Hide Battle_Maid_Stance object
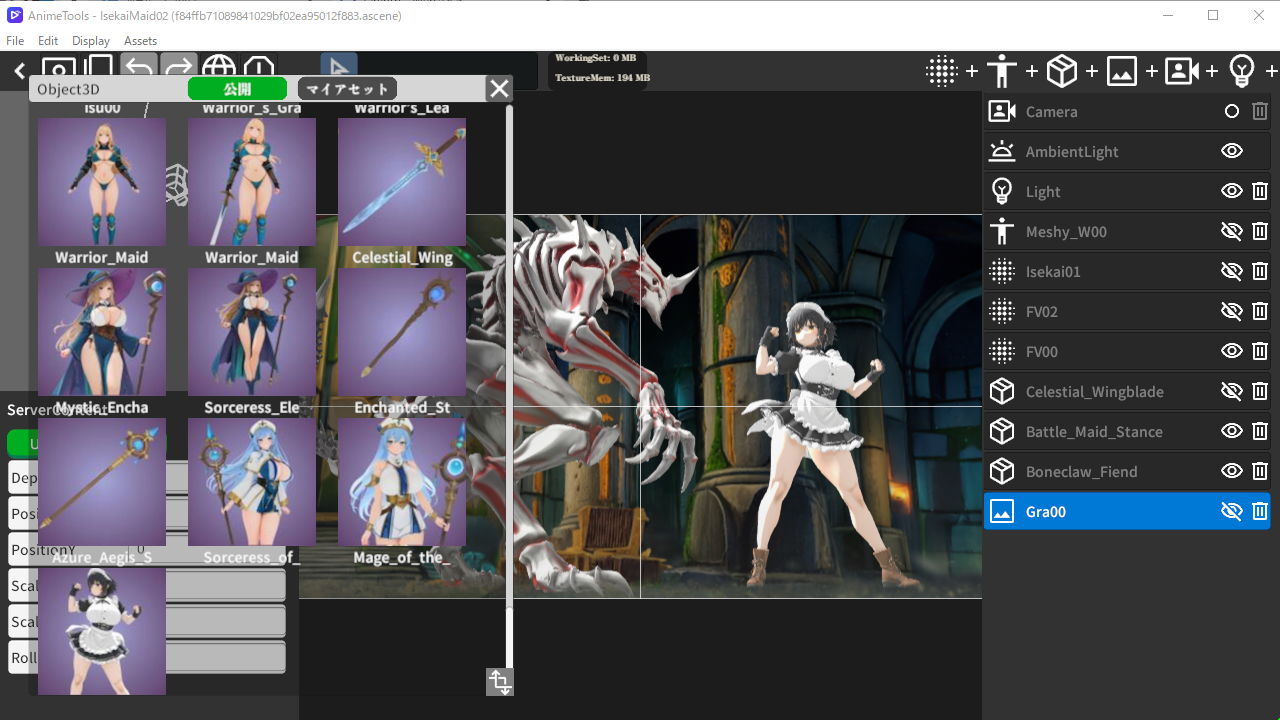Screen dimensions: 1280x720 [1232, 431]
